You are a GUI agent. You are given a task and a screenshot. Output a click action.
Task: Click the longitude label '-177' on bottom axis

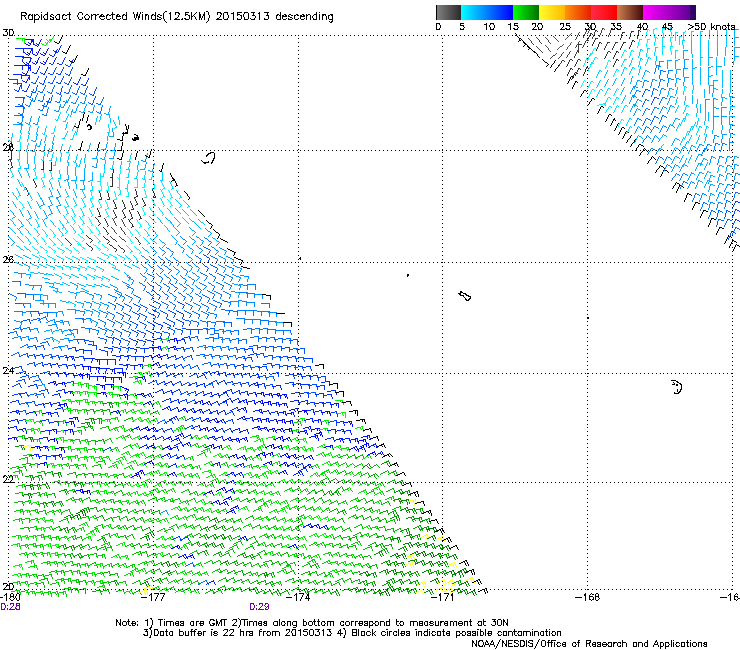153,597
